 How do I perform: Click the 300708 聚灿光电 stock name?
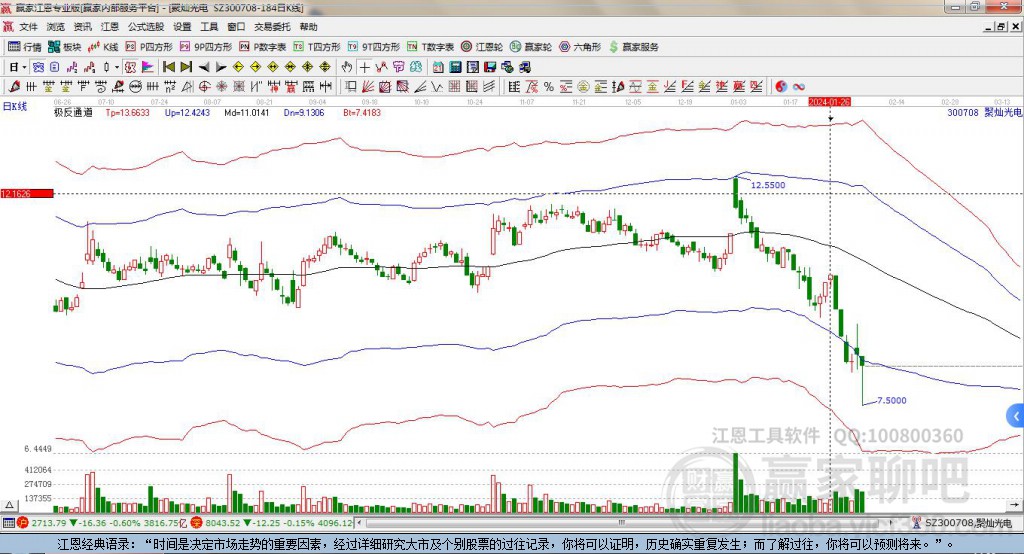point(984,112)
